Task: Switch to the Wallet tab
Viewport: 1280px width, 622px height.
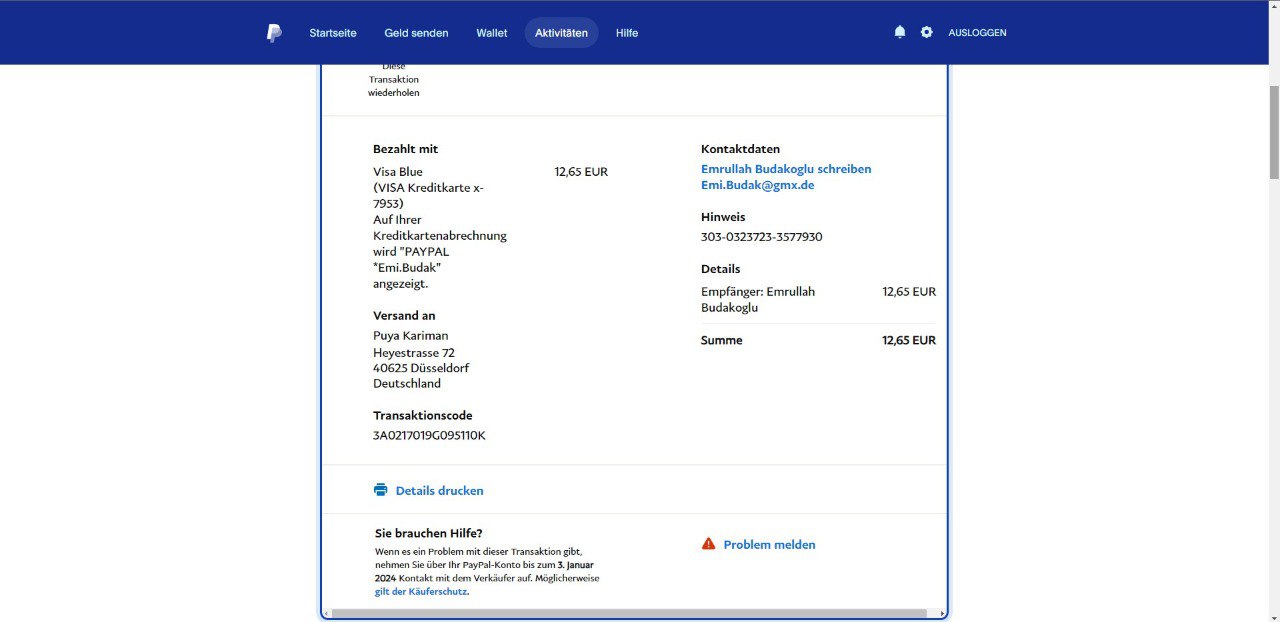Action: click(x=491, y=33)
